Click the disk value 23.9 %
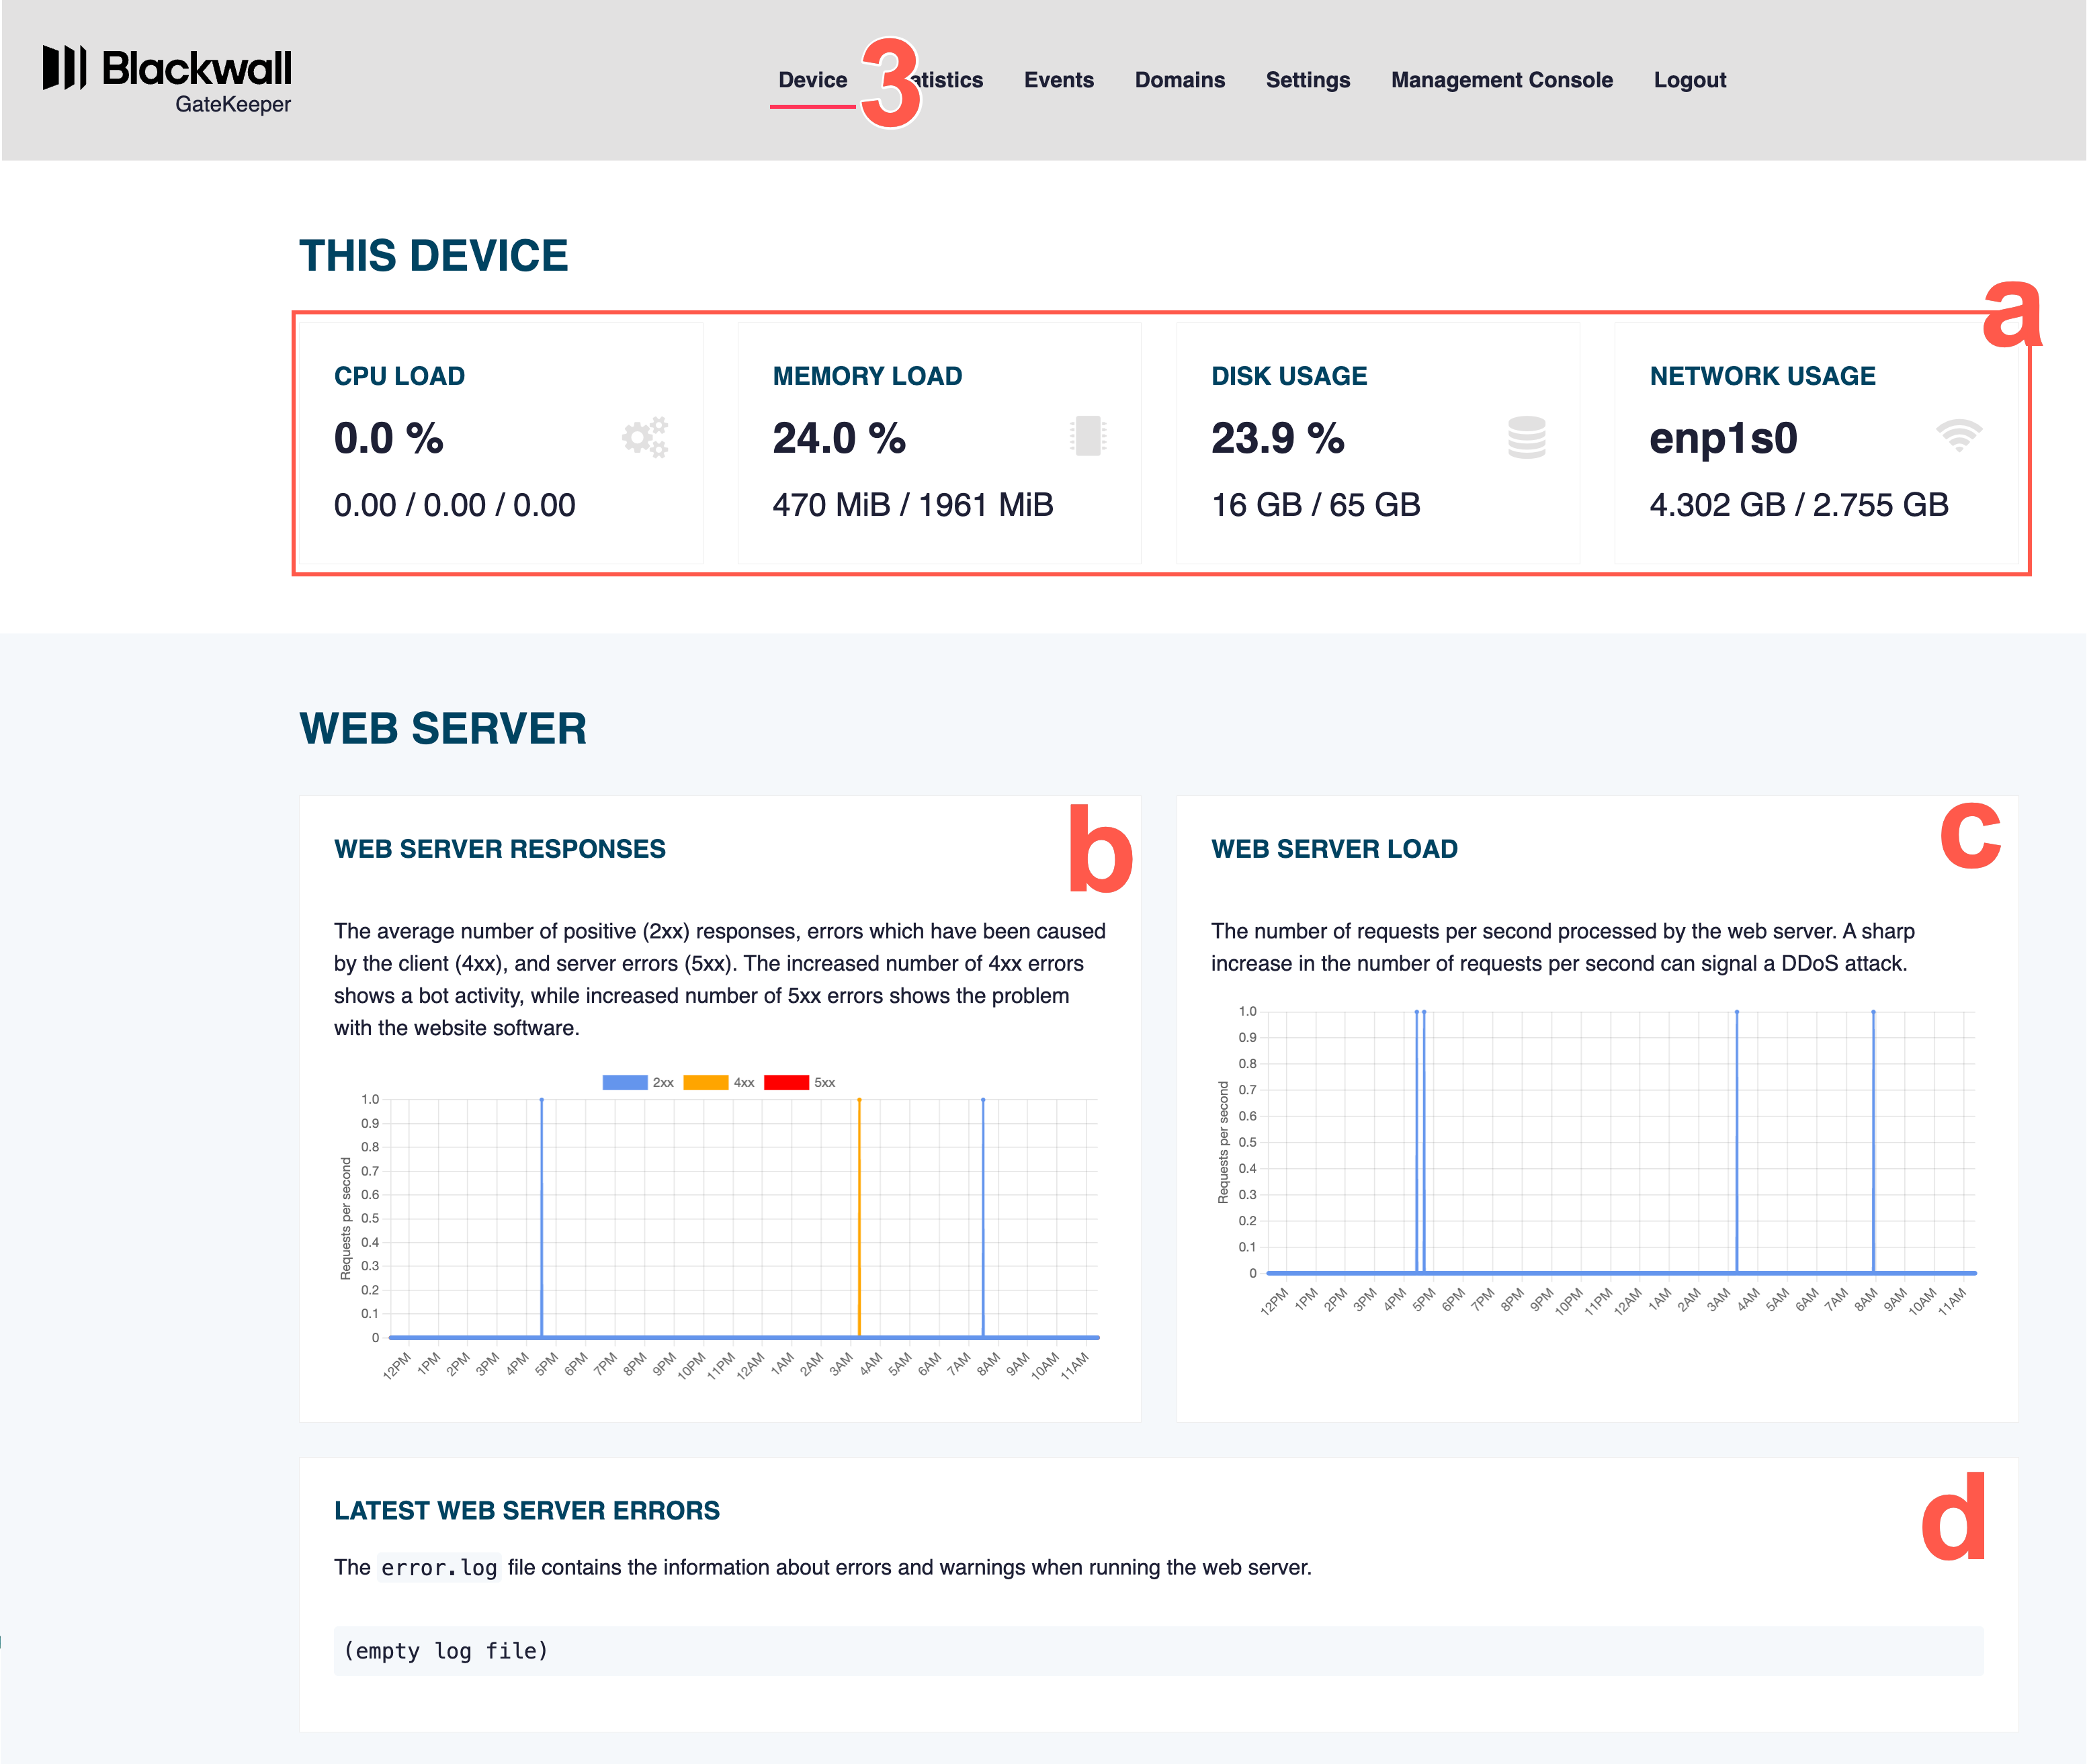The width and height of the screenshot is (2087, 1764). tap(1278, 438)
